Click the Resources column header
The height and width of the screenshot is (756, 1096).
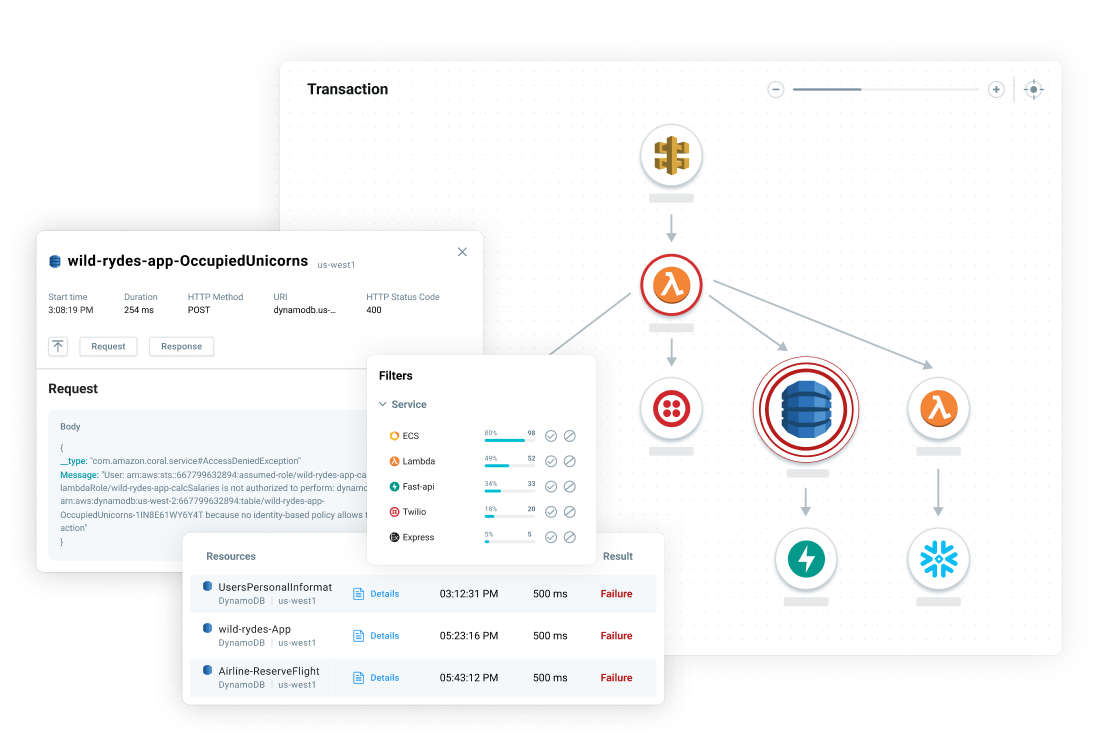click(231, 556)
